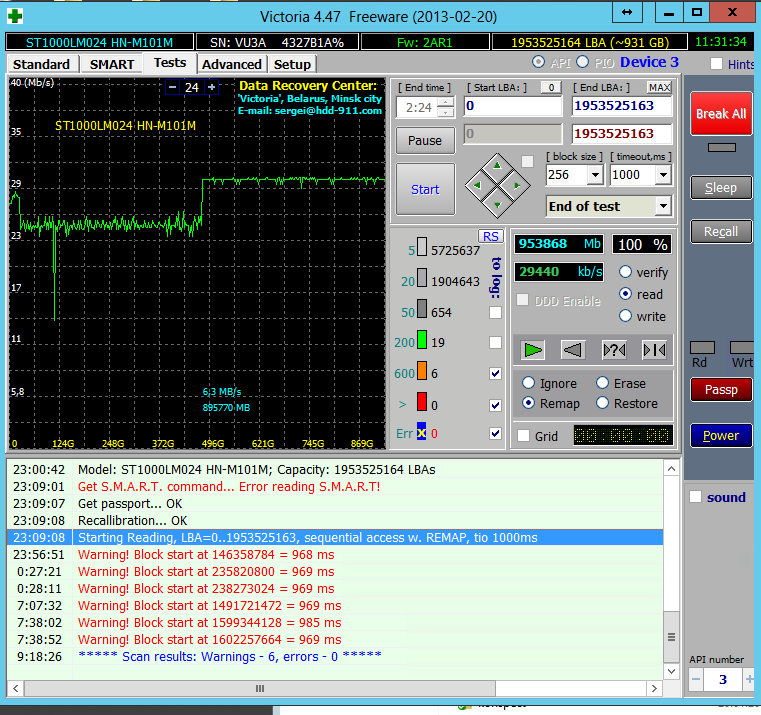Click the green cross Victoria app icon
This screenshot has height=715, width=761.
[15, 16]
